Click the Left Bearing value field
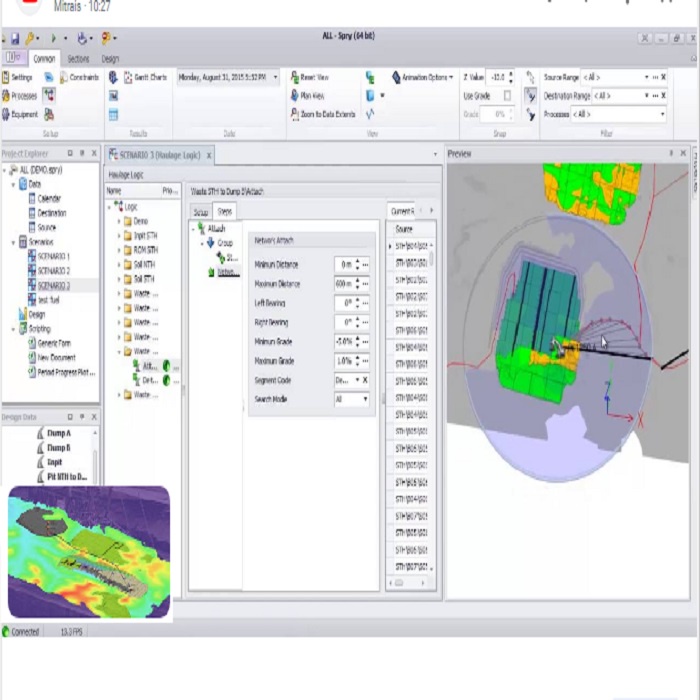Screen dimensions: 700x700 click(344, 303)
